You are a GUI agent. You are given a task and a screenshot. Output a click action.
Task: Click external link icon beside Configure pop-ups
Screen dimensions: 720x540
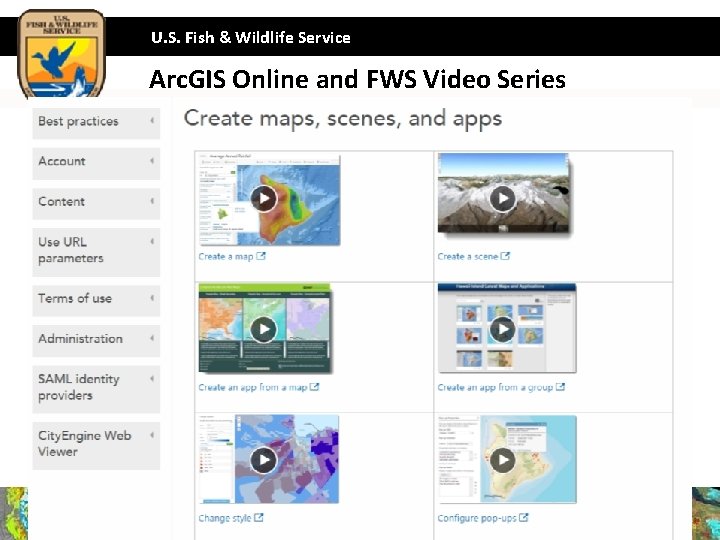click(523, 518)
